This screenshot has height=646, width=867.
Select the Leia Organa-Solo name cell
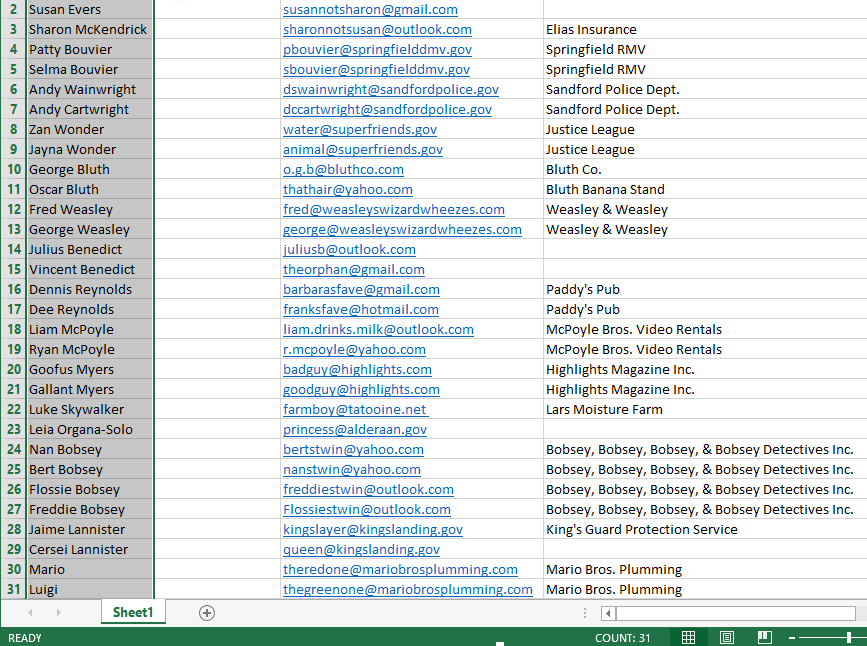pyautogui.click(x=90, y=429)
